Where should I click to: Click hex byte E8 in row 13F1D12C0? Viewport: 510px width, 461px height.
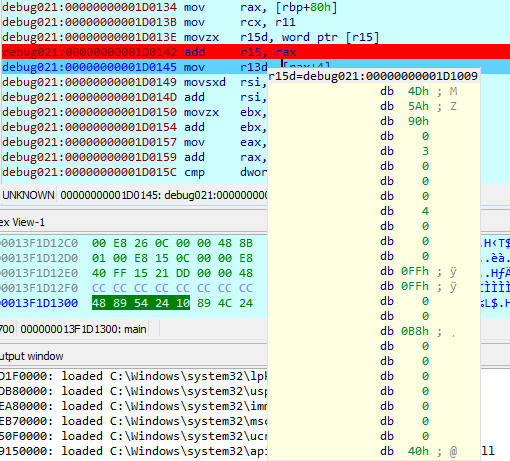click(120, 243)
